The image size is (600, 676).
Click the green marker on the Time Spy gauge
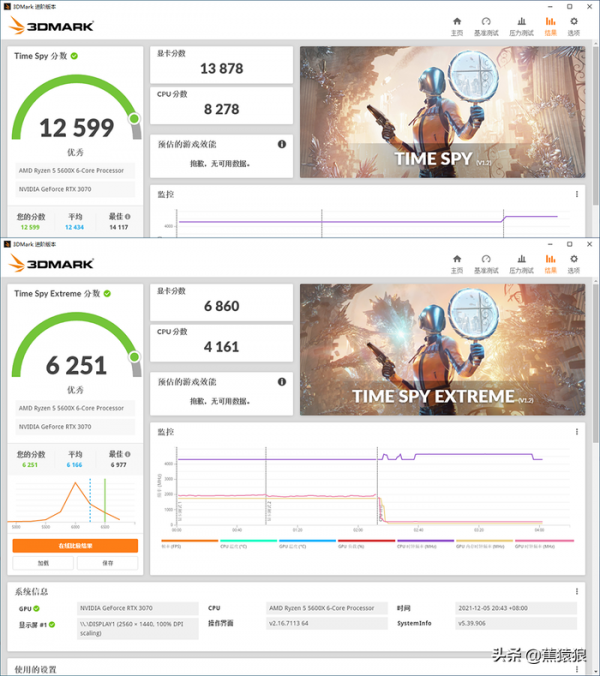point(134,119)
